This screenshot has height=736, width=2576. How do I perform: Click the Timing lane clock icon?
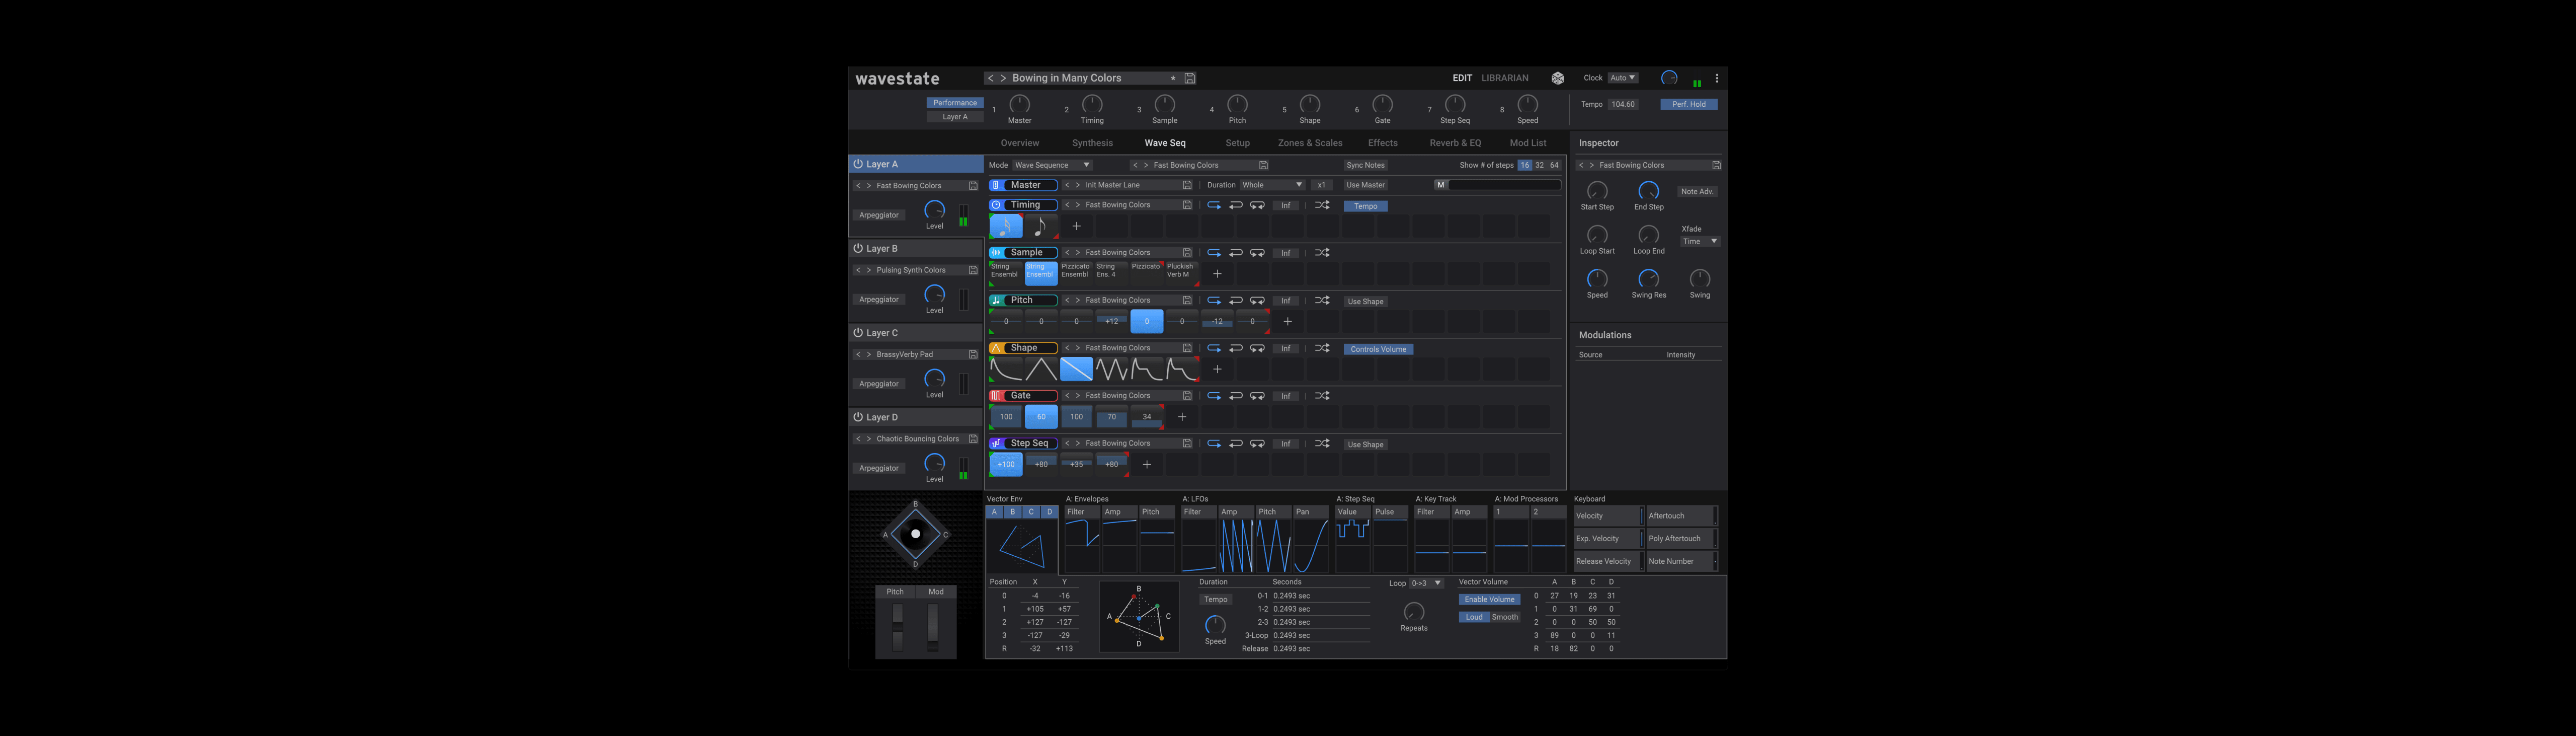coord(996,205)
